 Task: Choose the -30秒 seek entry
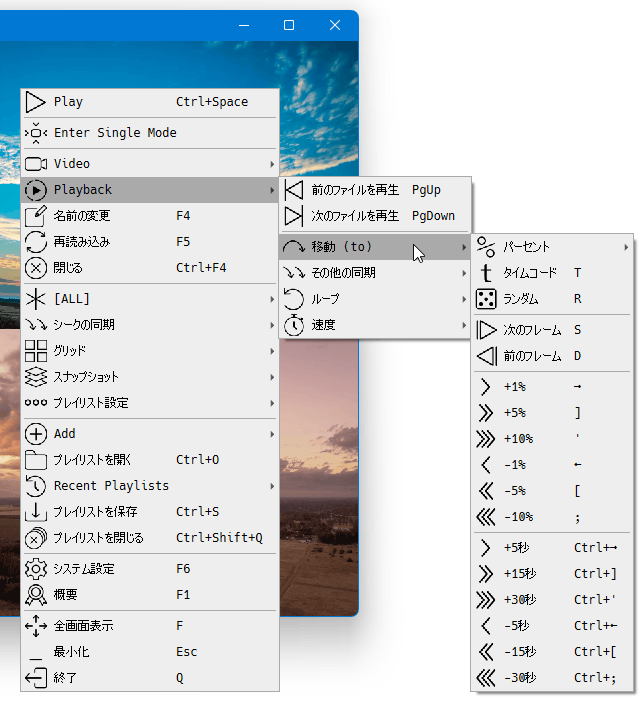pos(552,678)
